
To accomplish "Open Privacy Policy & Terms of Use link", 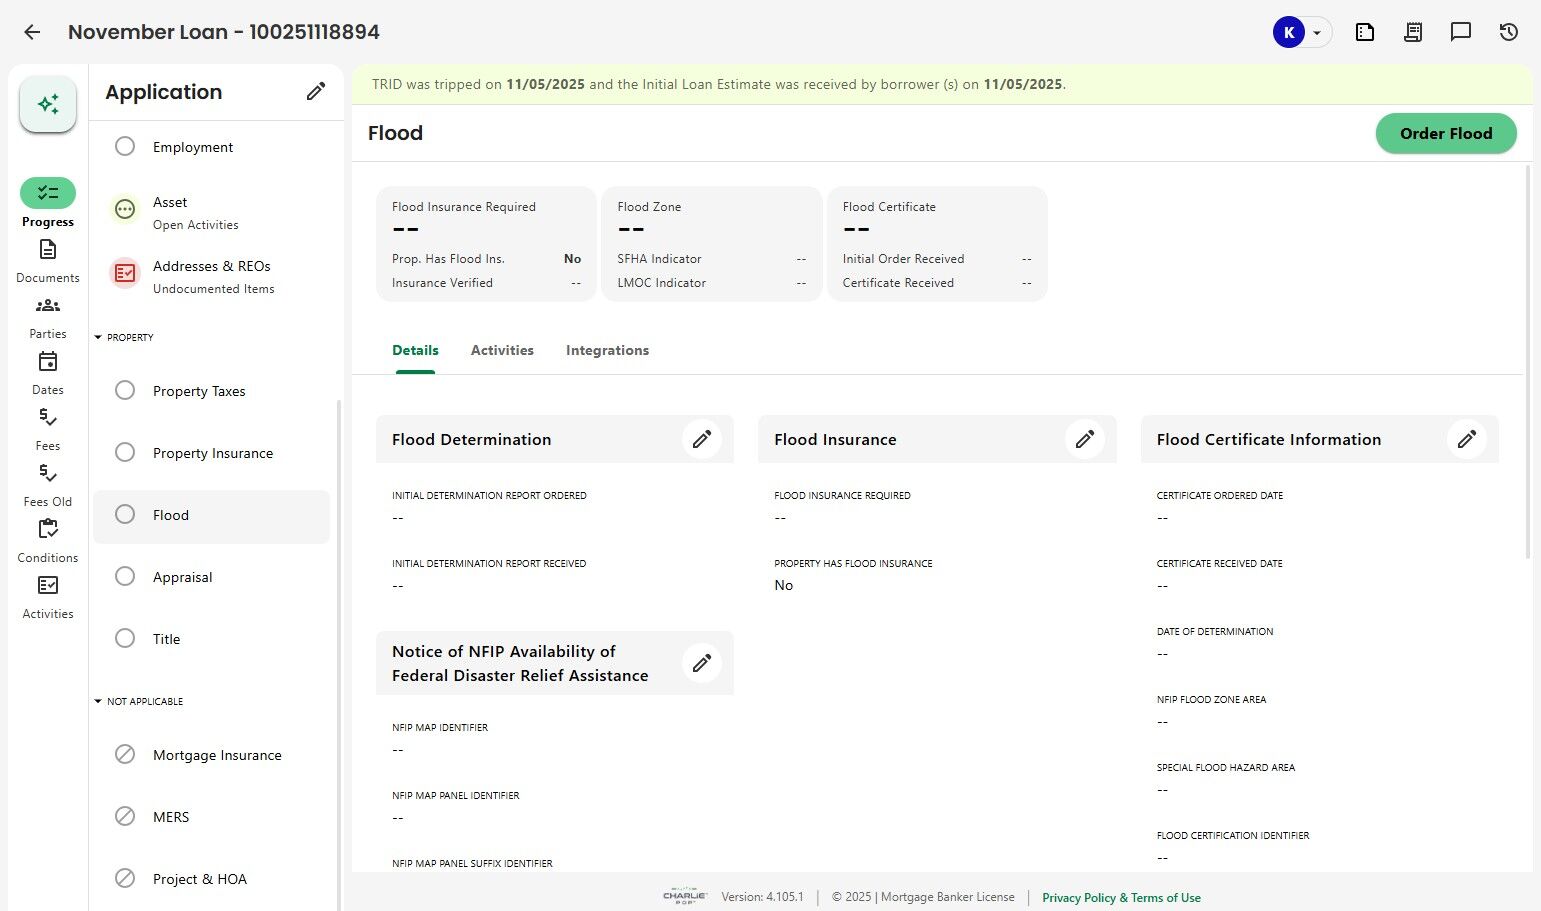I will pos(1121,898).
